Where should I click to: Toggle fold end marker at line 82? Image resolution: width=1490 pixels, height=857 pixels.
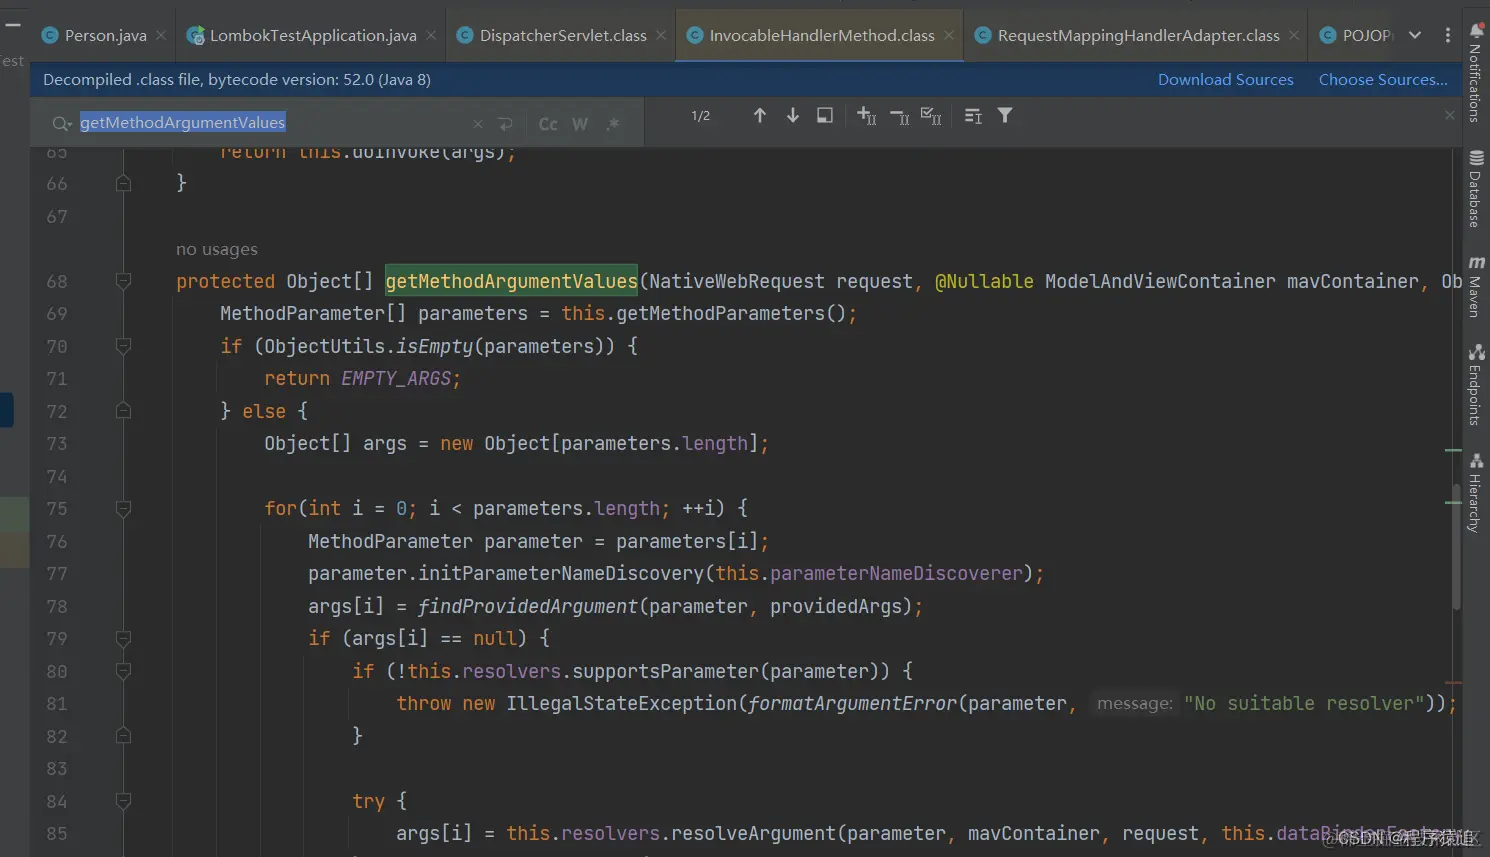coord(123,736)
